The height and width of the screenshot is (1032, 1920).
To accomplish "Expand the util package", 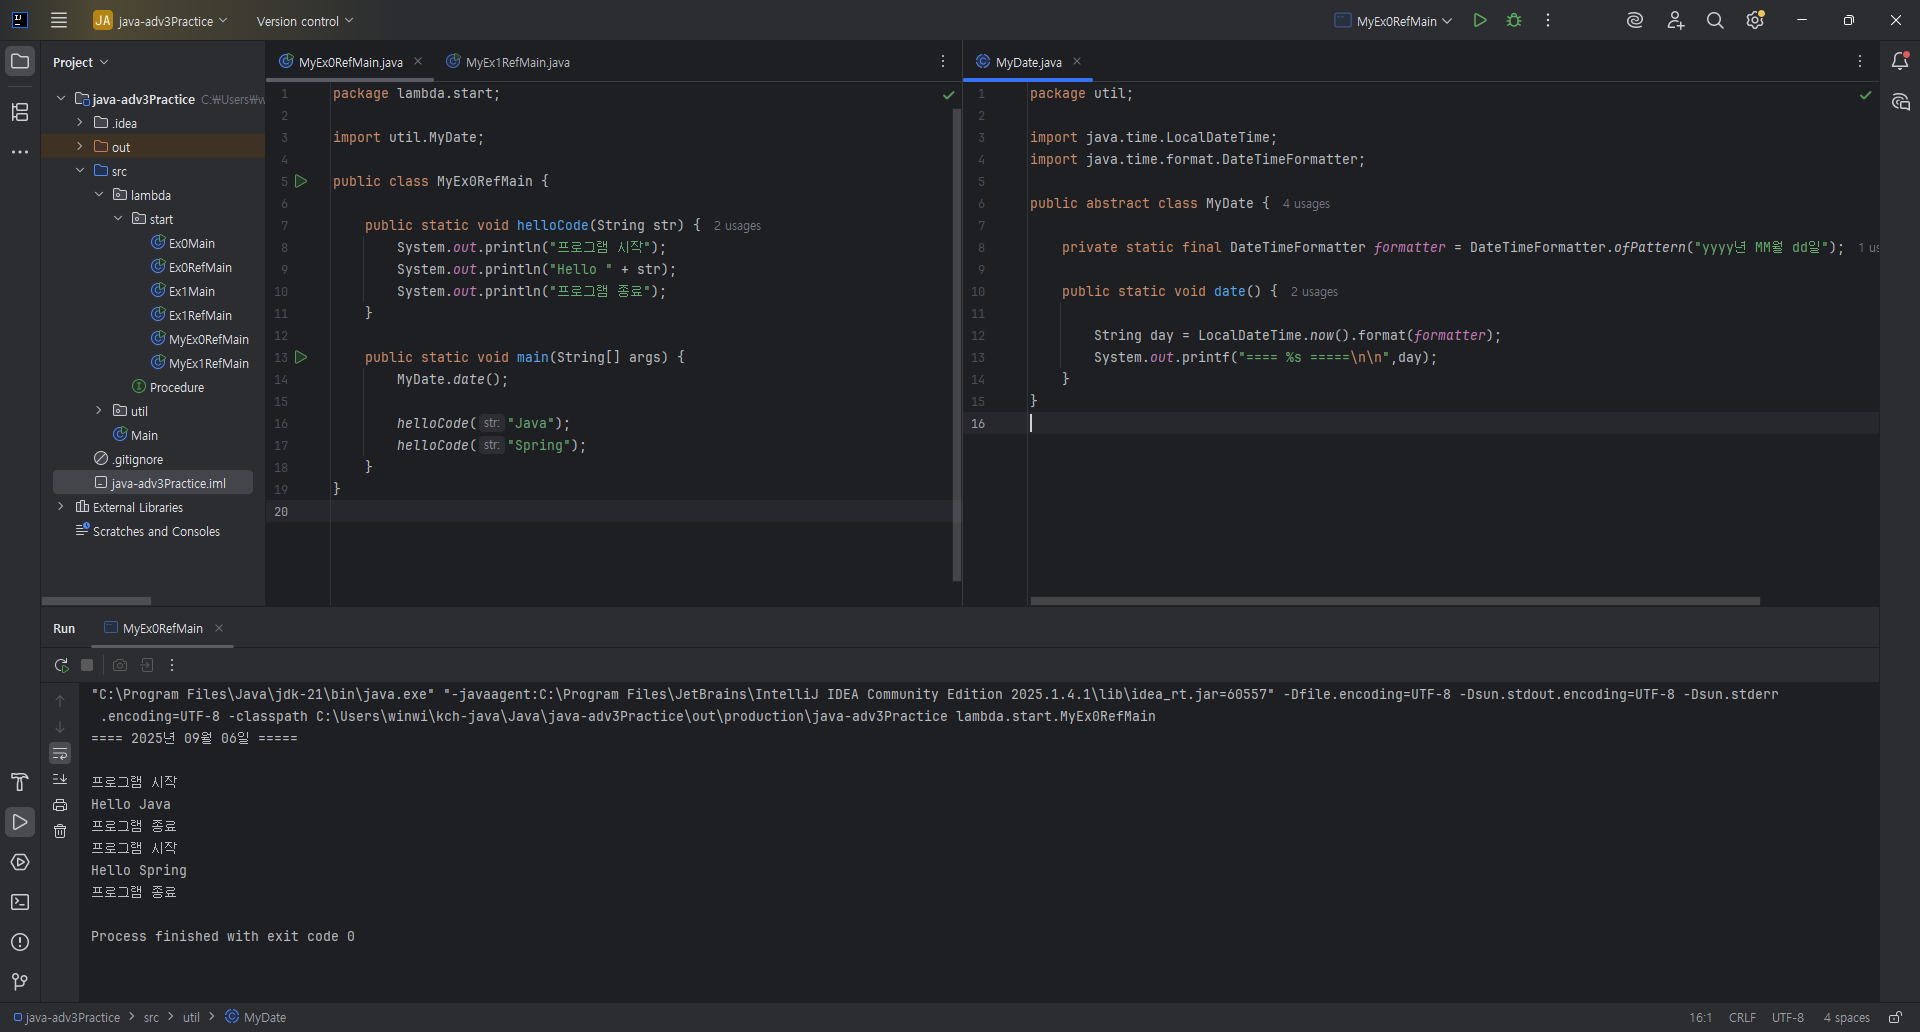I will click(99, 411).
